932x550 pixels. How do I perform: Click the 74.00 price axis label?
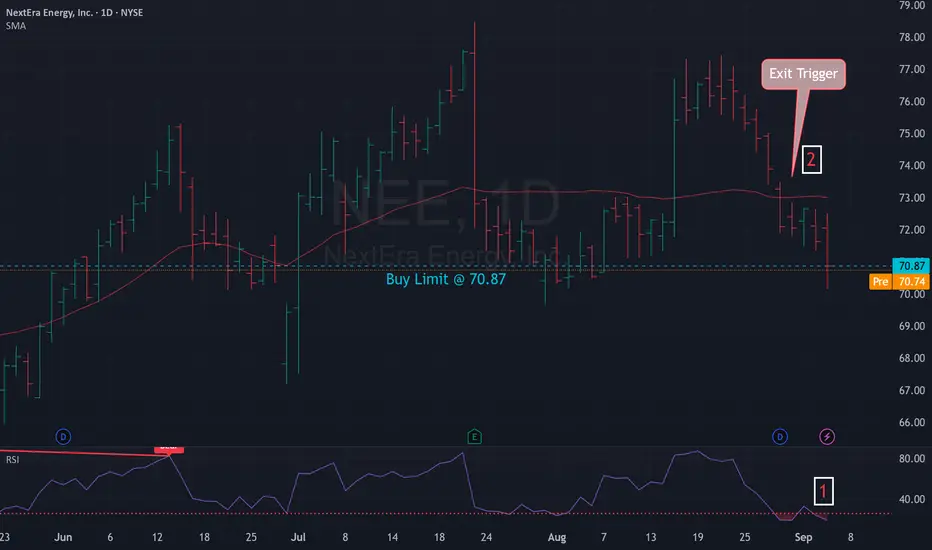coord(912,165)
